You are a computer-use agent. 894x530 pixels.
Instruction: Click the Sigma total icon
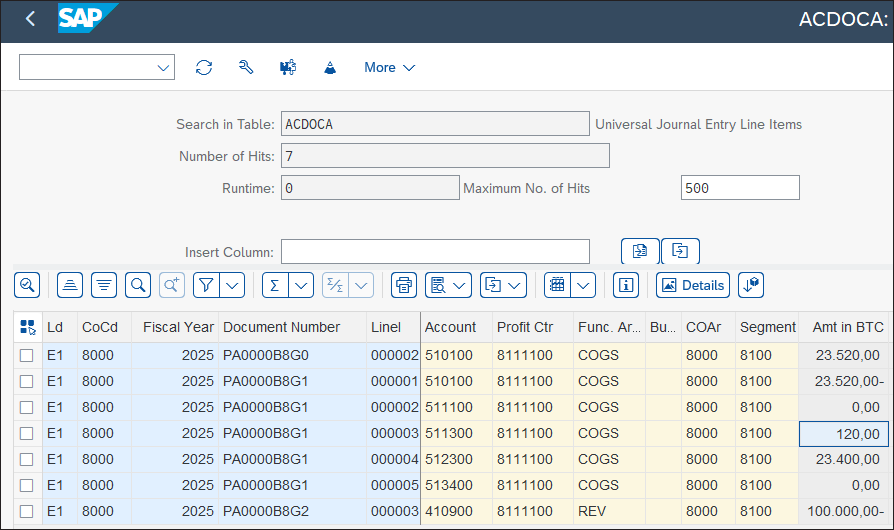275,285
